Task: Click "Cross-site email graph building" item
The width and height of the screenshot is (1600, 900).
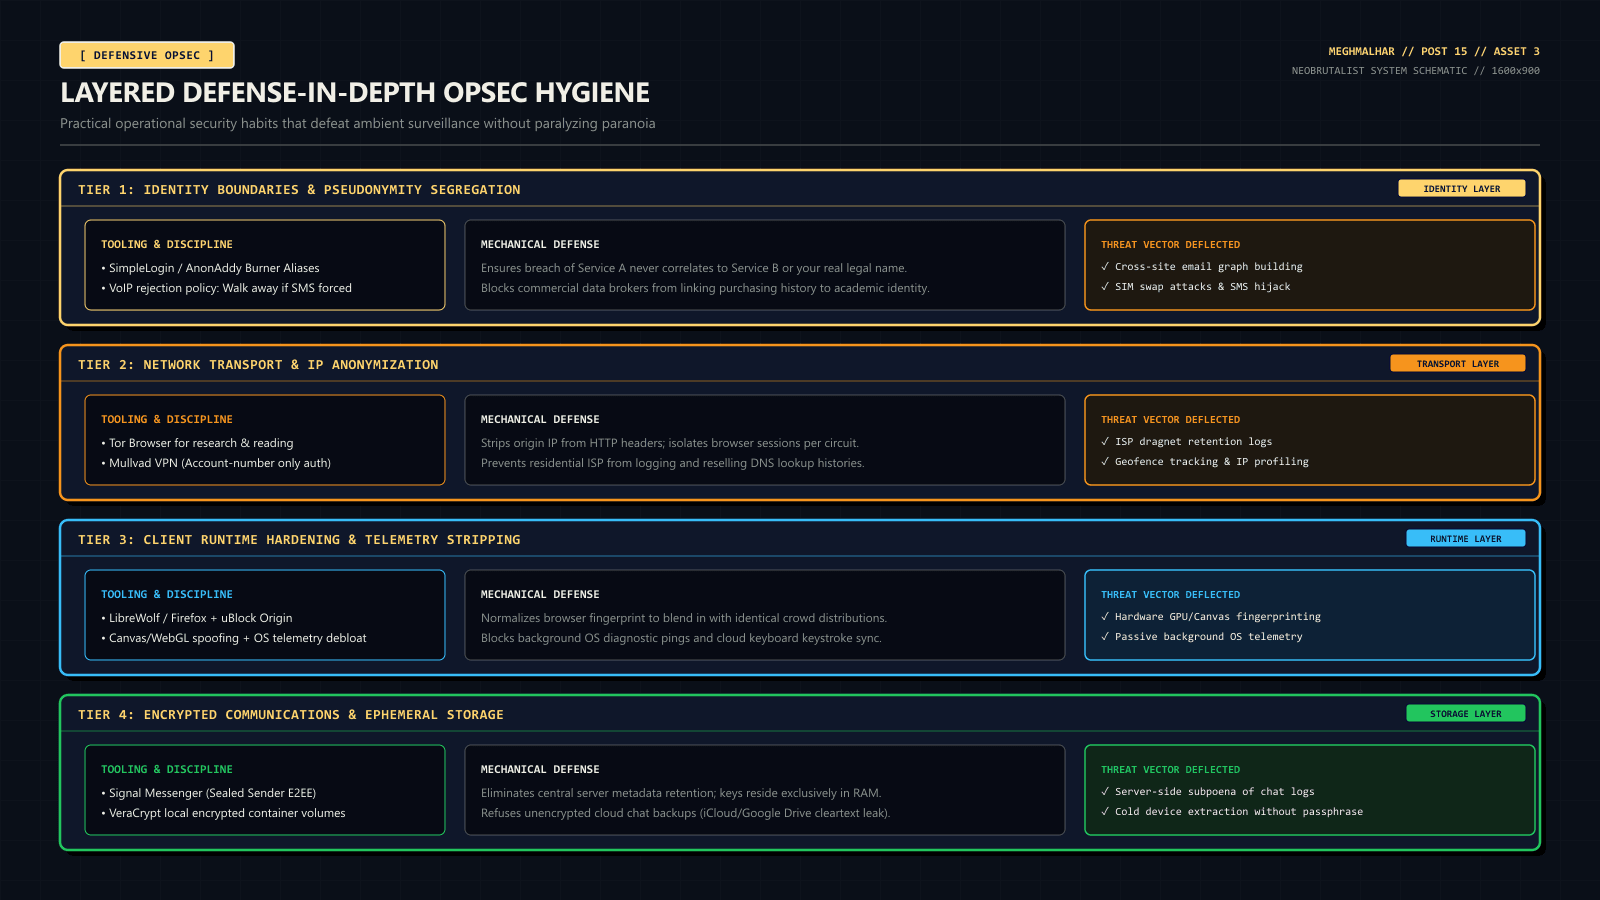Action: [x=1202, y=267]
